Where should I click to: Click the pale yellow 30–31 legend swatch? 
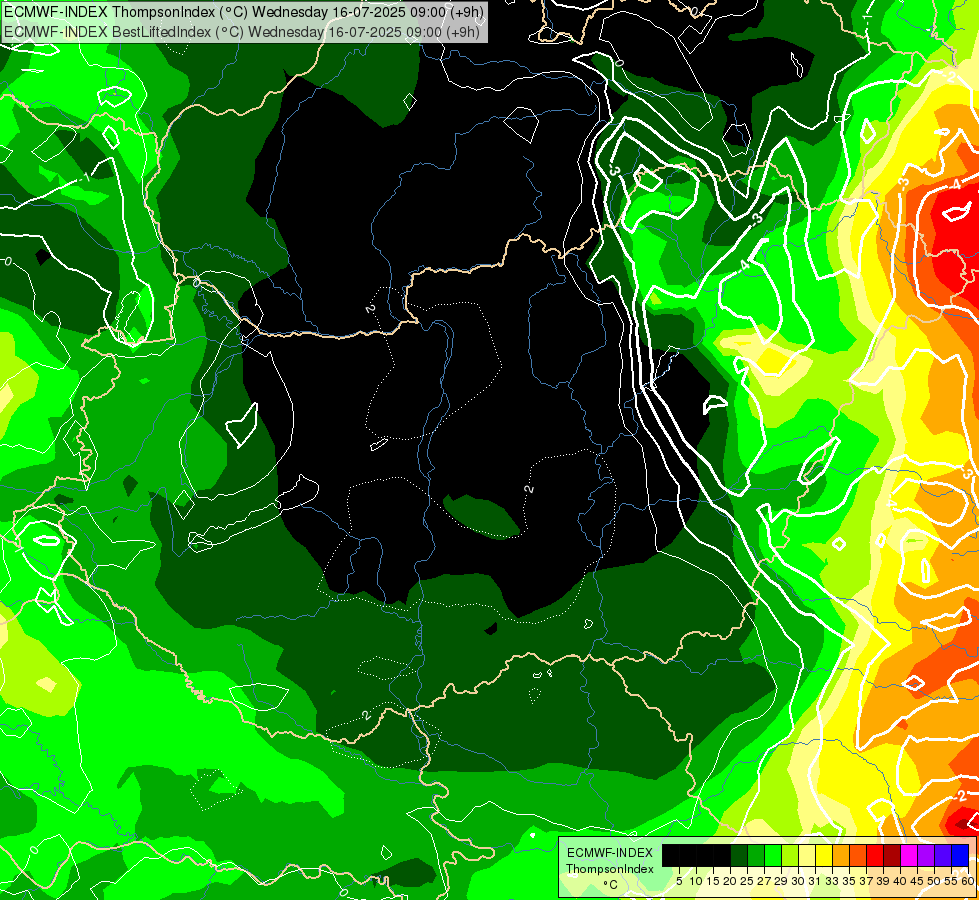tap(807, 855)
